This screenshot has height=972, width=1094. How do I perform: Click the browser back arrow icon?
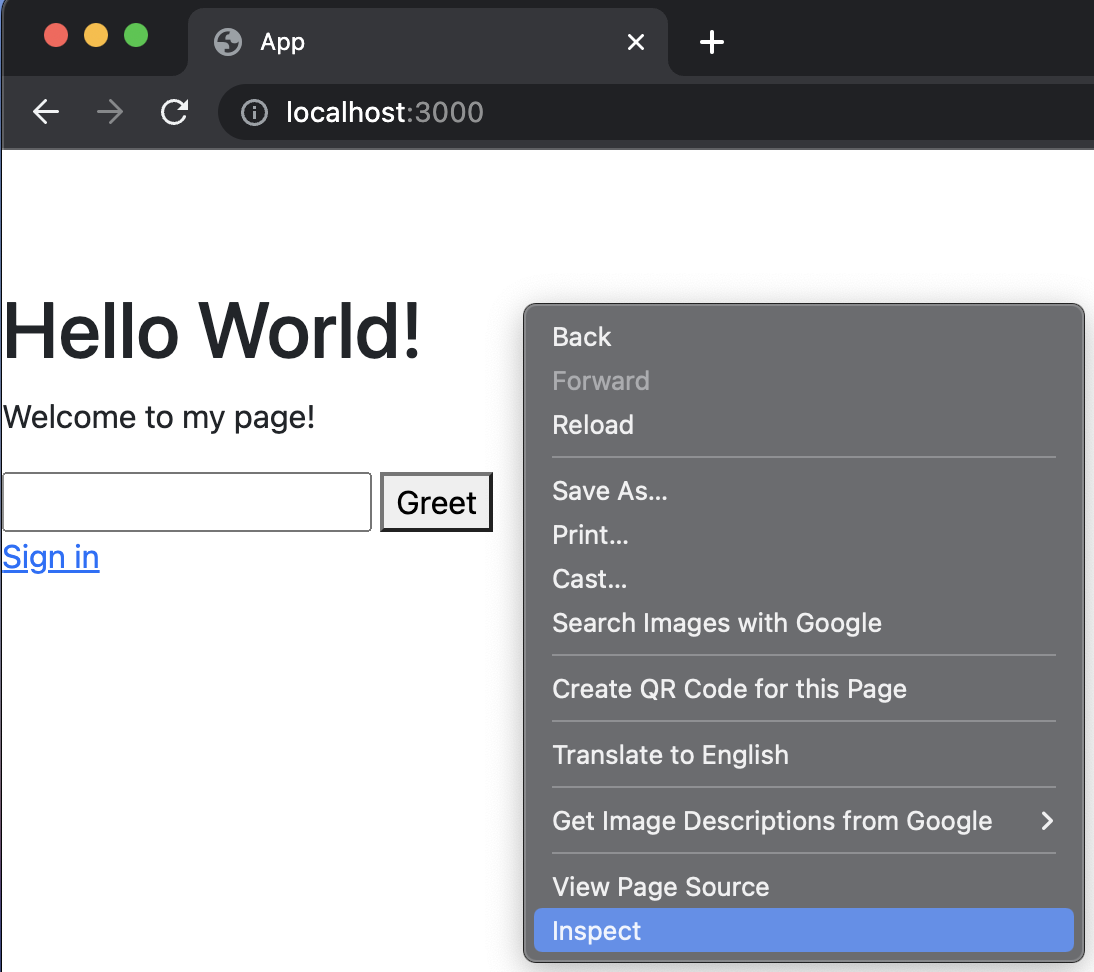[46, 112]
